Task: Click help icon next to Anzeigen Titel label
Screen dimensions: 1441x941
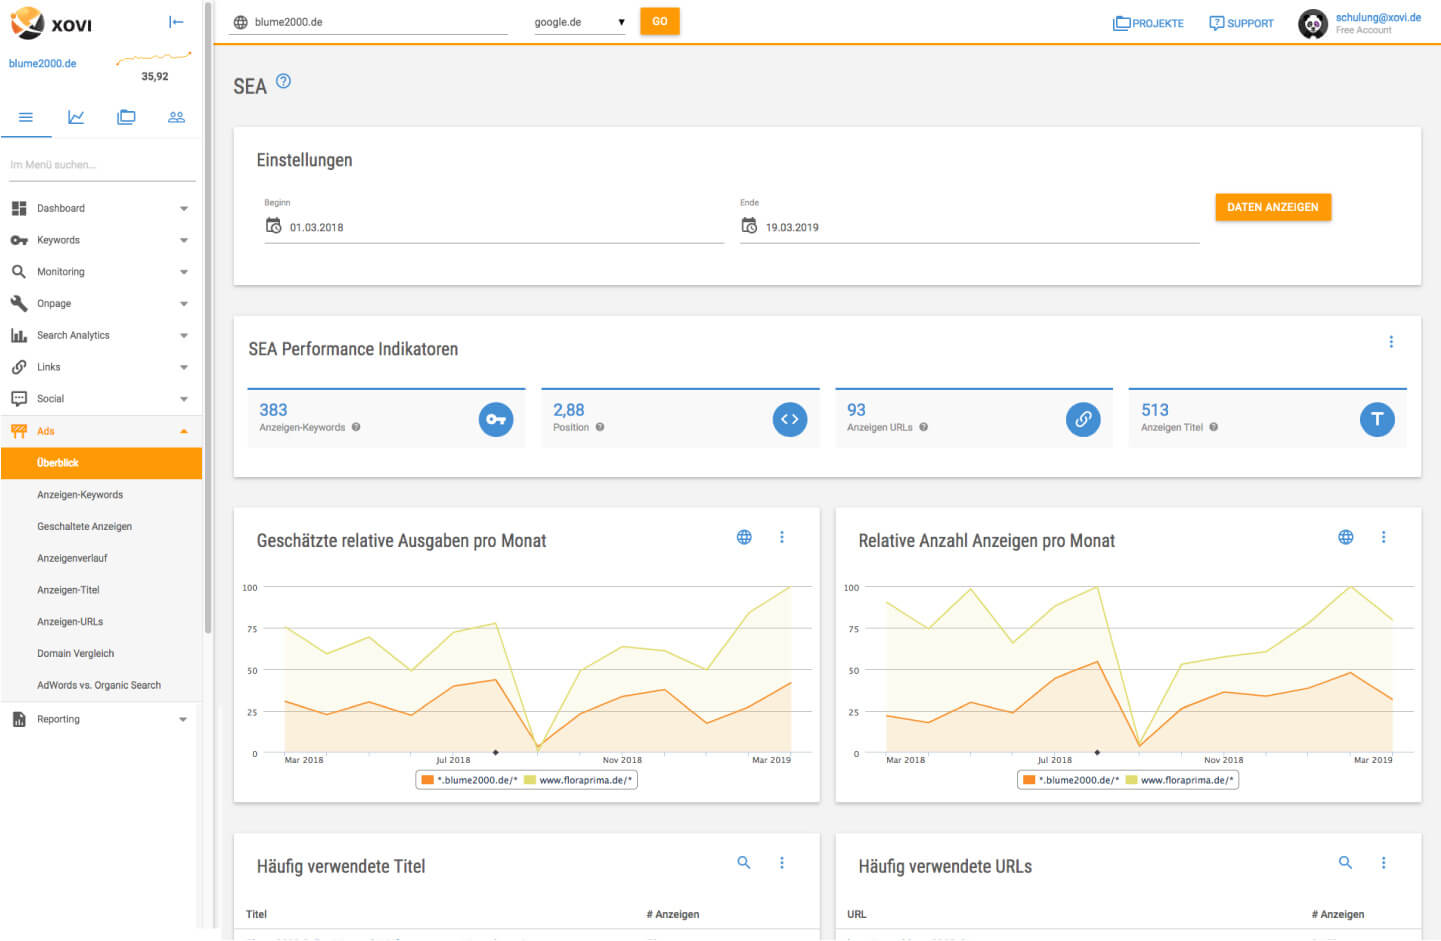Action: [x=1213, y=427]
